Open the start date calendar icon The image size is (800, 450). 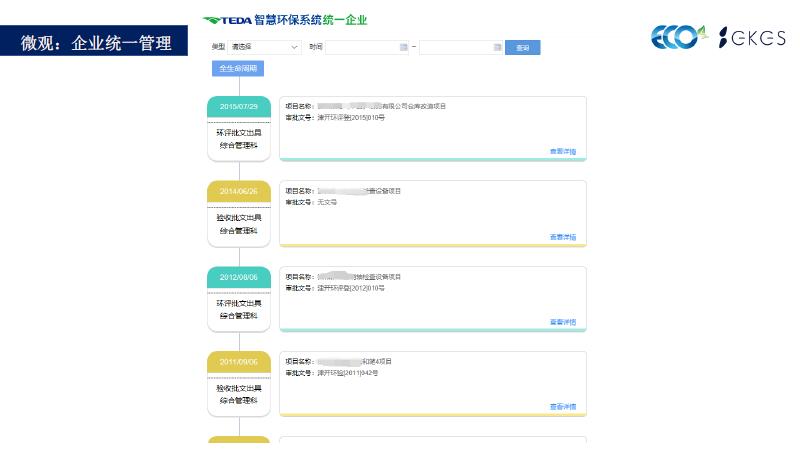click(x=403, y=47)
